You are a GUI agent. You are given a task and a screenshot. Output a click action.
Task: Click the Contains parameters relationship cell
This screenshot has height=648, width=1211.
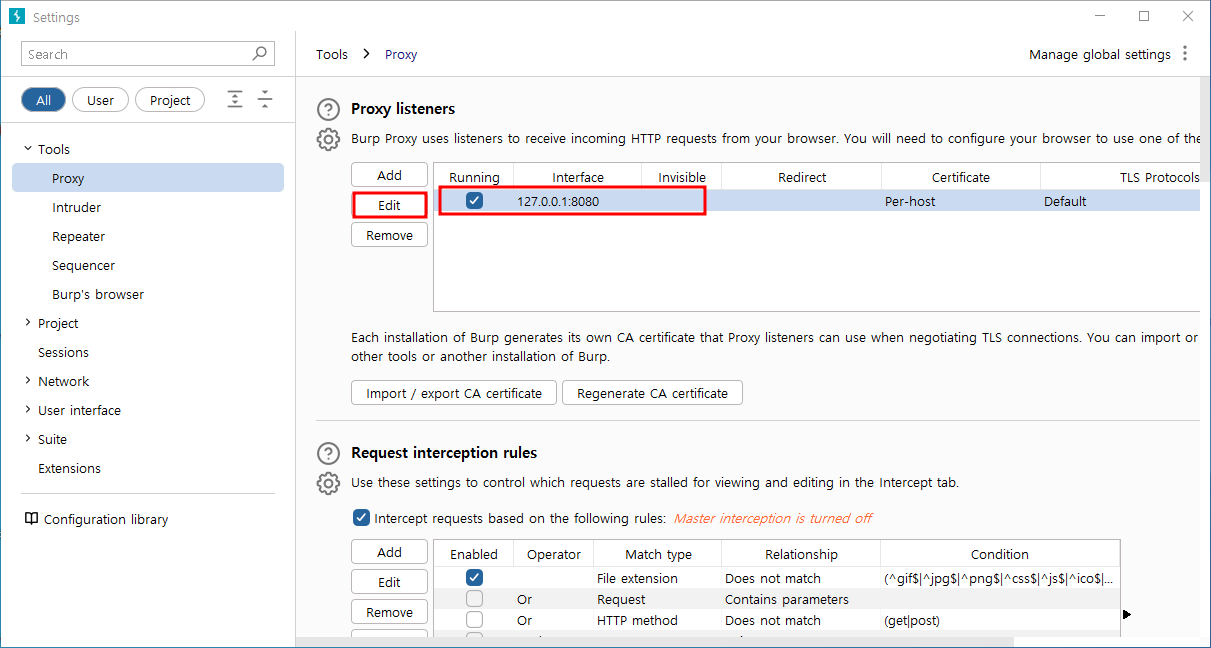[x=801, y=599]
